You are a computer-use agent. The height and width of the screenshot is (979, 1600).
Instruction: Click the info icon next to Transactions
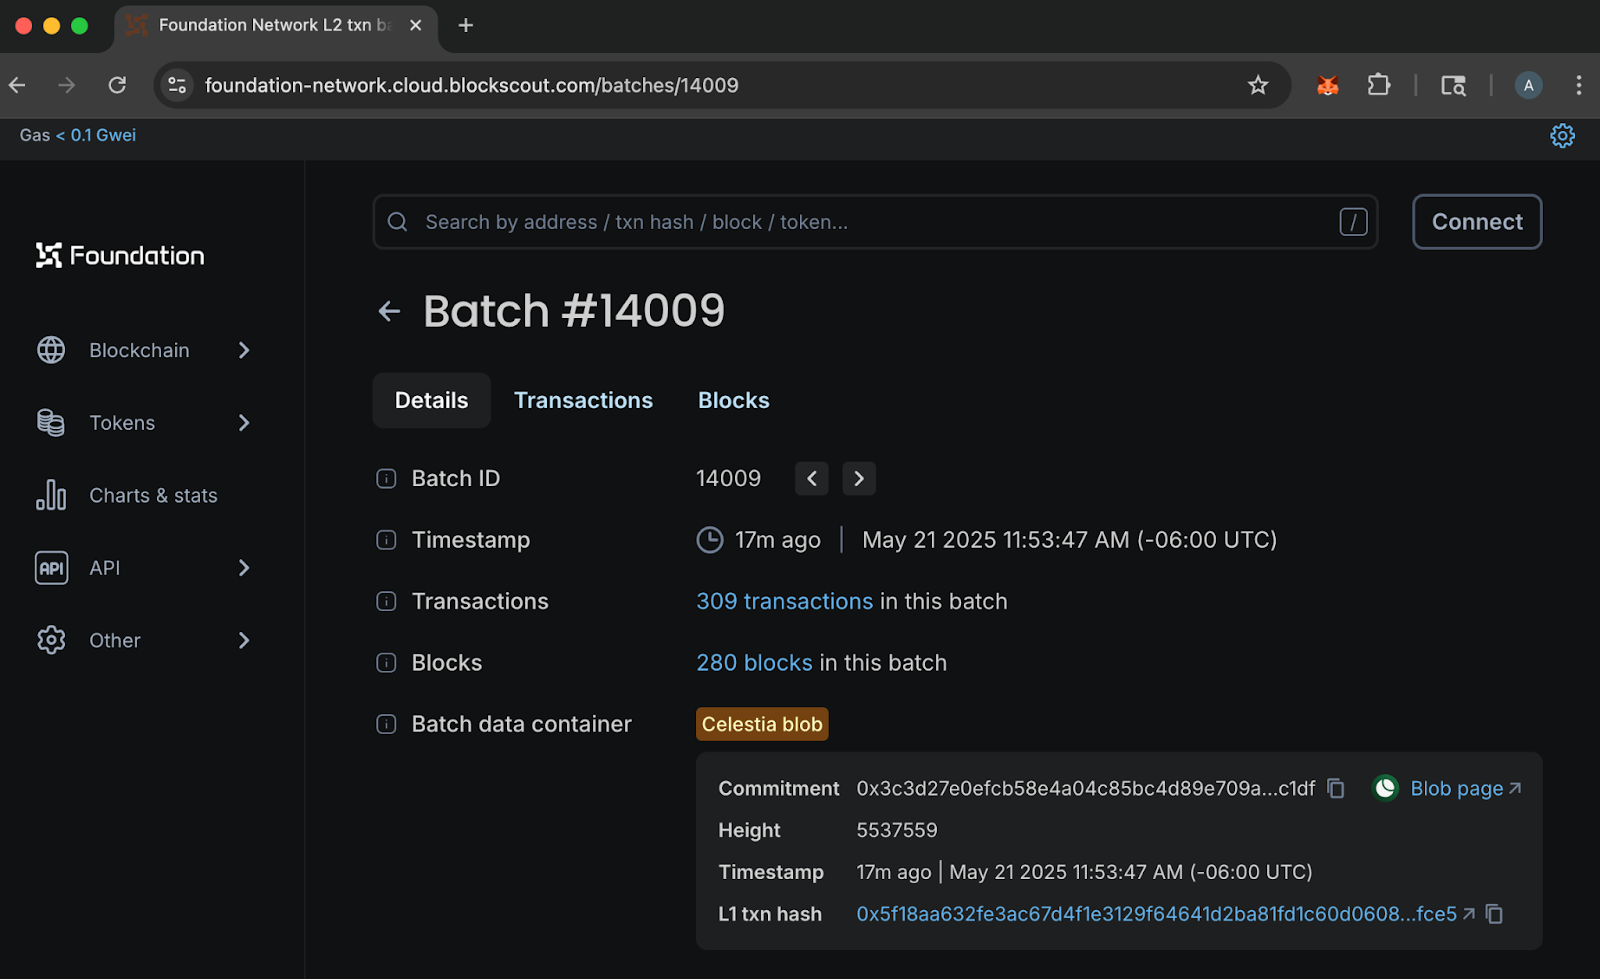(x=386, y=601)
